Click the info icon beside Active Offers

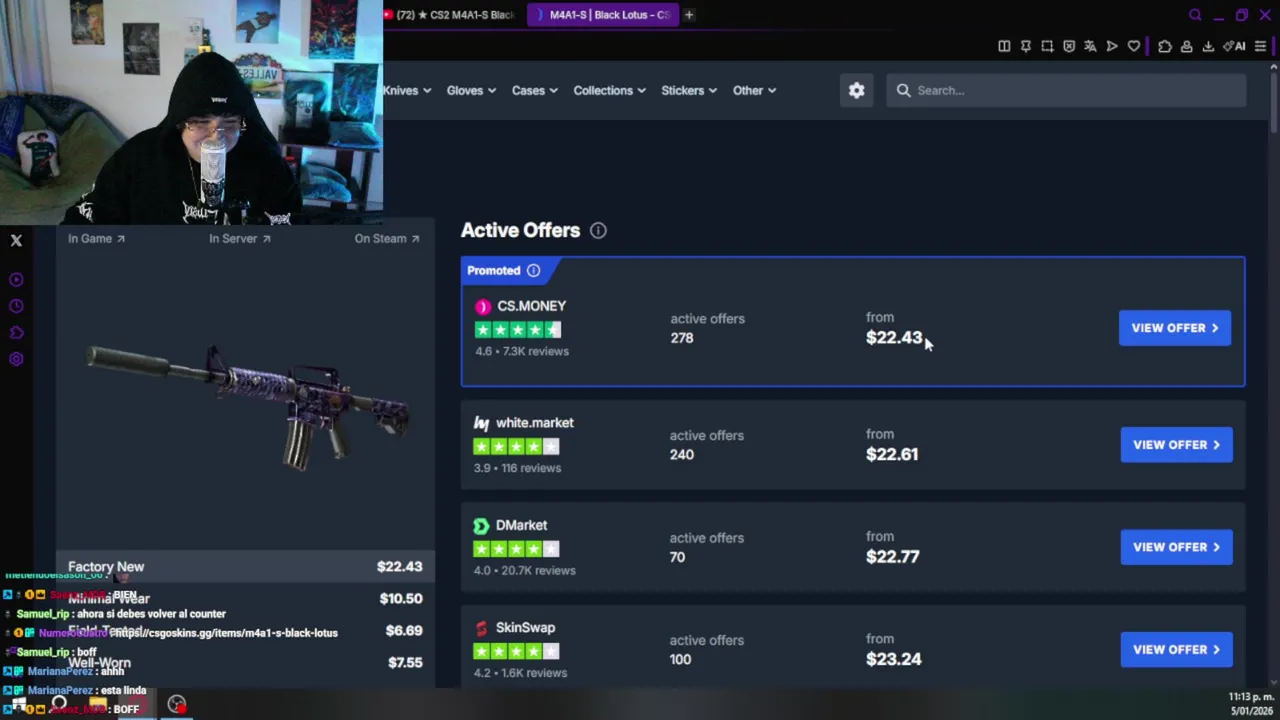[x=598, y=231]
